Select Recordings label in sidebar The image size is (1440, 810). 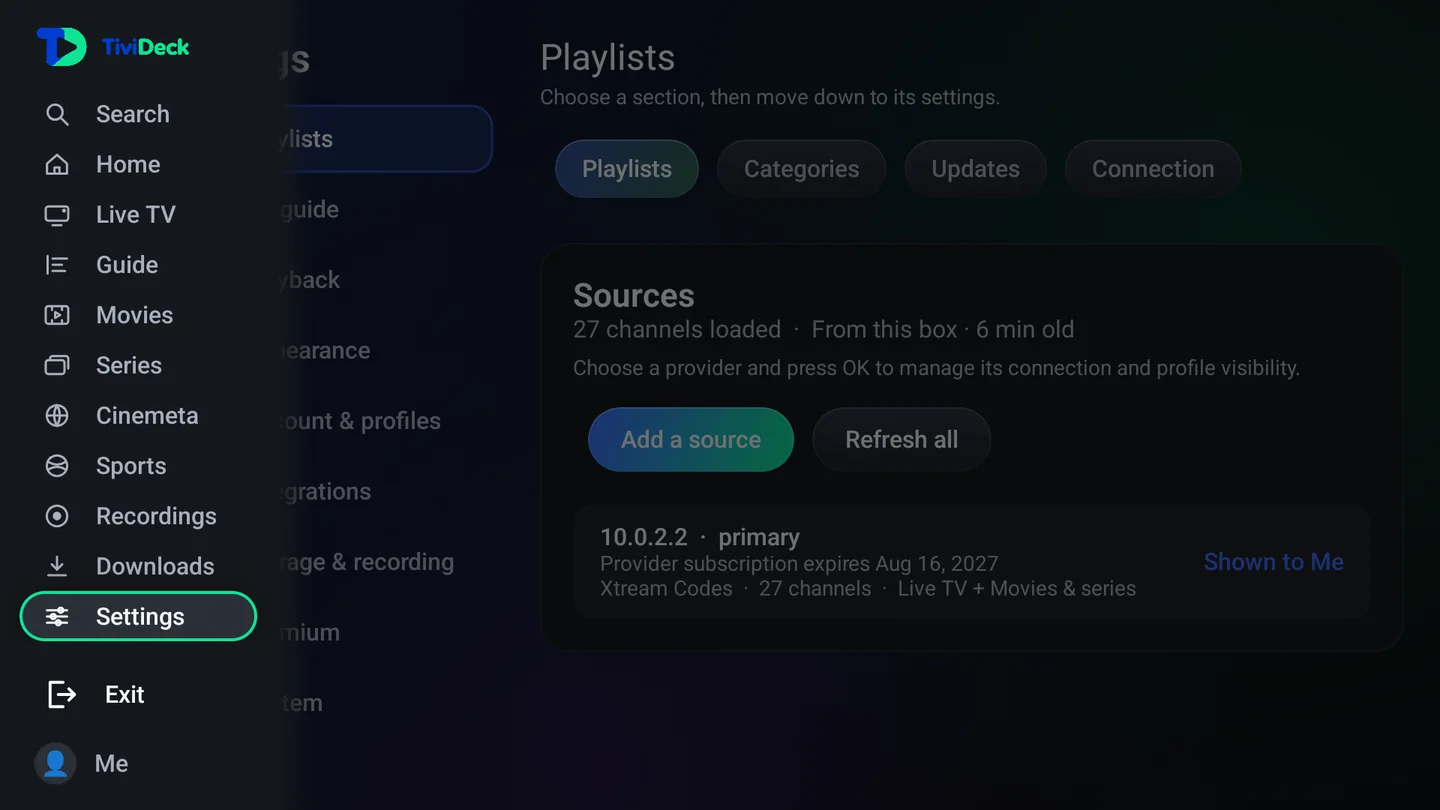pyautogui.click(x=156, y=516)
